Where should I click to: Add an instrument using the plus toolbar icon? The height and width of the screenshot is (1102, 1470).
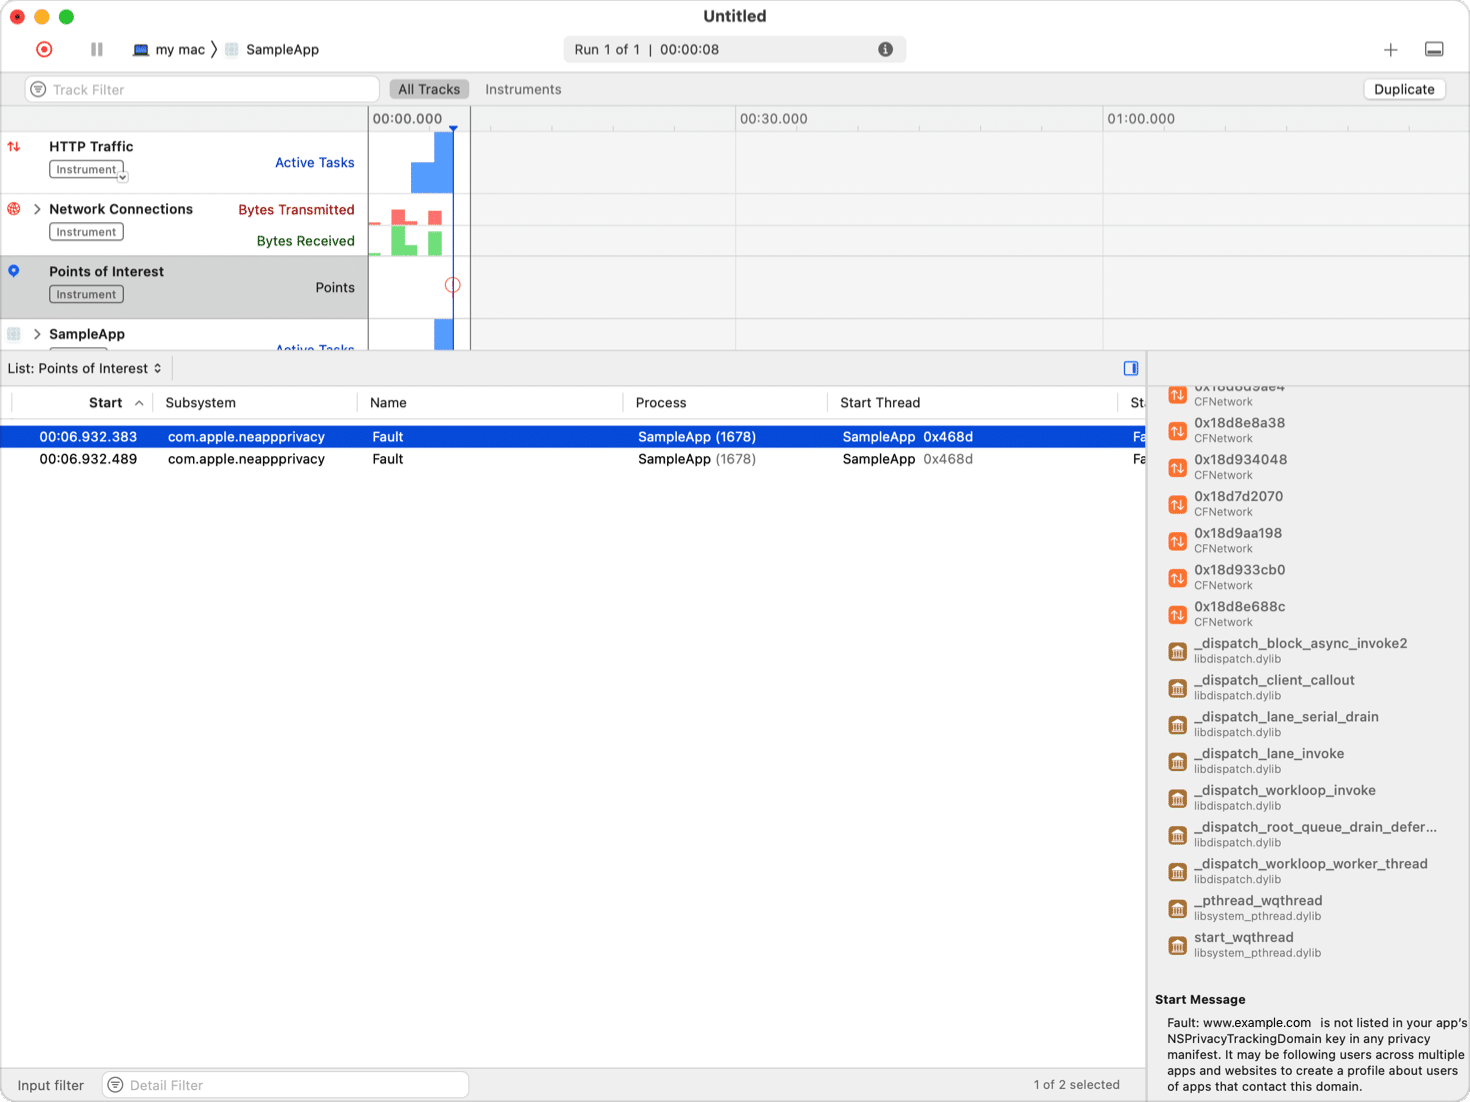point(1391,49)
